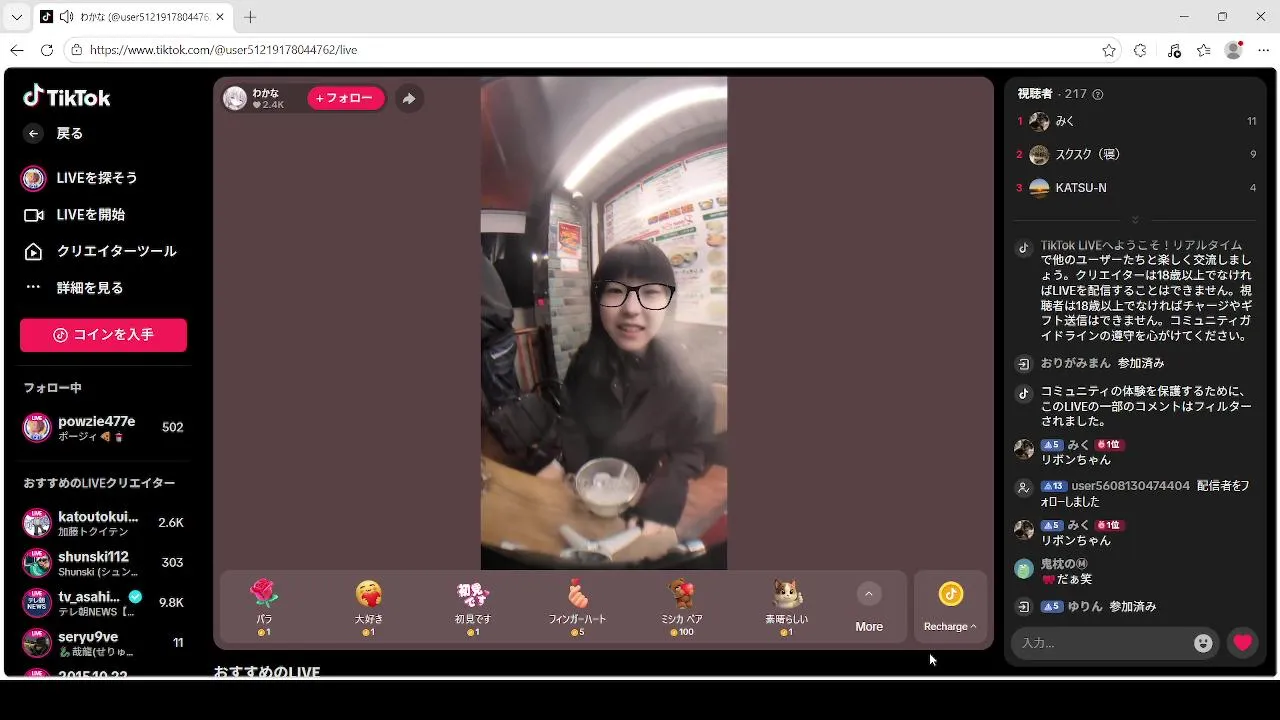Screen dimensions: 1280x720
Task: Open the Recharge coin menu
Action: pos(950,607)
